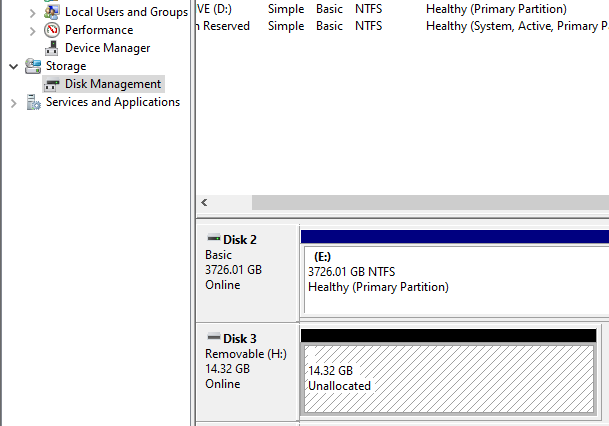This screenshot has width=609, height=426.
Task: Select the (D:) volume row in list
Action: tap(400, 9)
